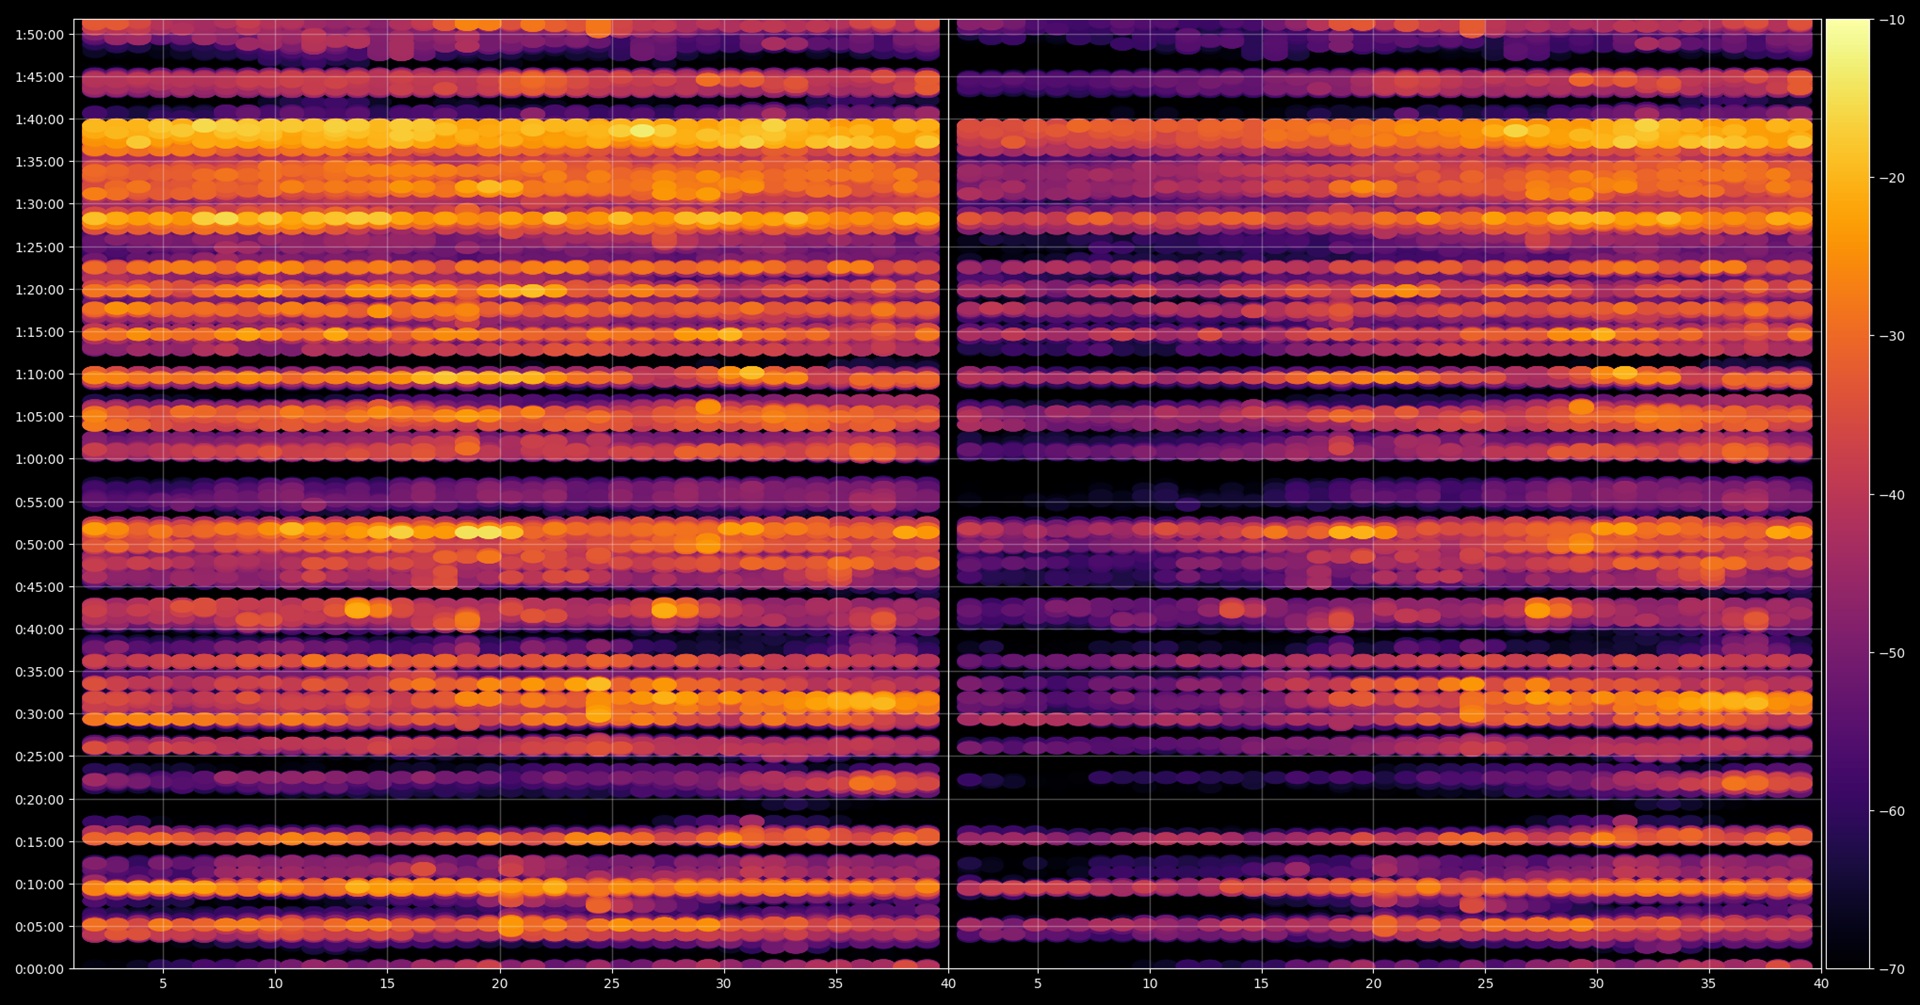Click x-axis tick 30 of the right heatmap
This screenshot has width=1920, height=1005.
point(1597,984)
